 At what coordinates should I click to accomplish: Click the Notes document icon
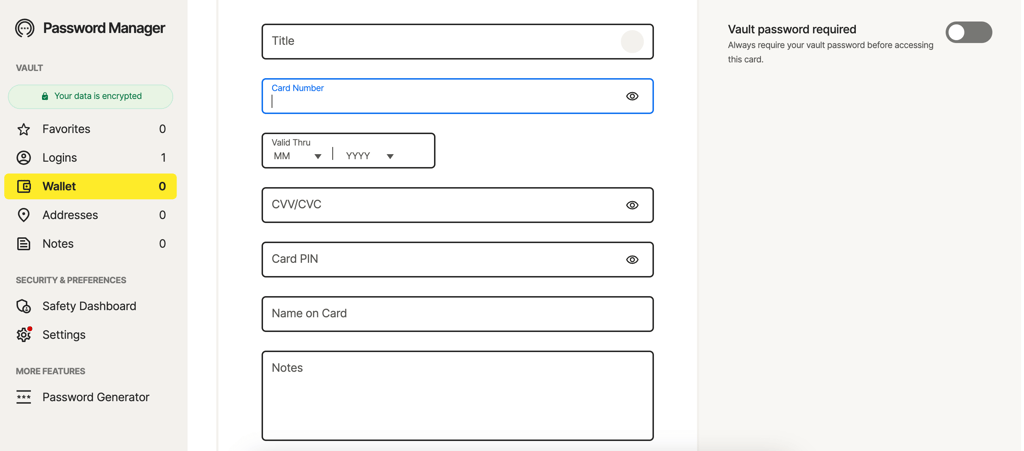point(24,244)
